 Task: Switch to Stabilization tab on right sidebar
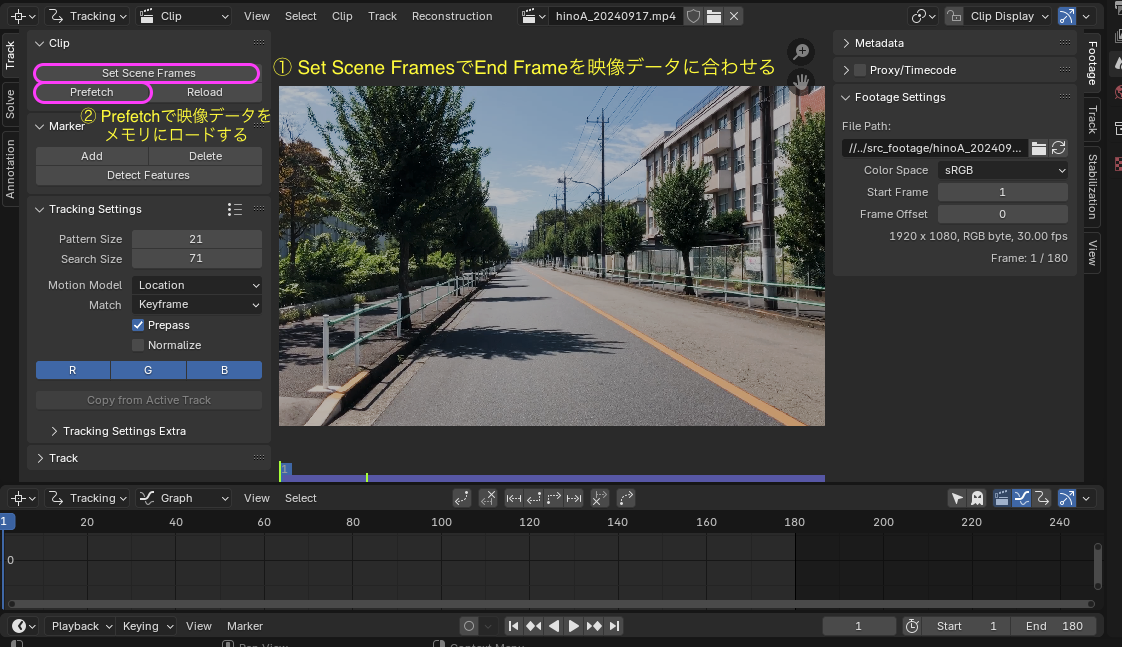click(1093, 186)
